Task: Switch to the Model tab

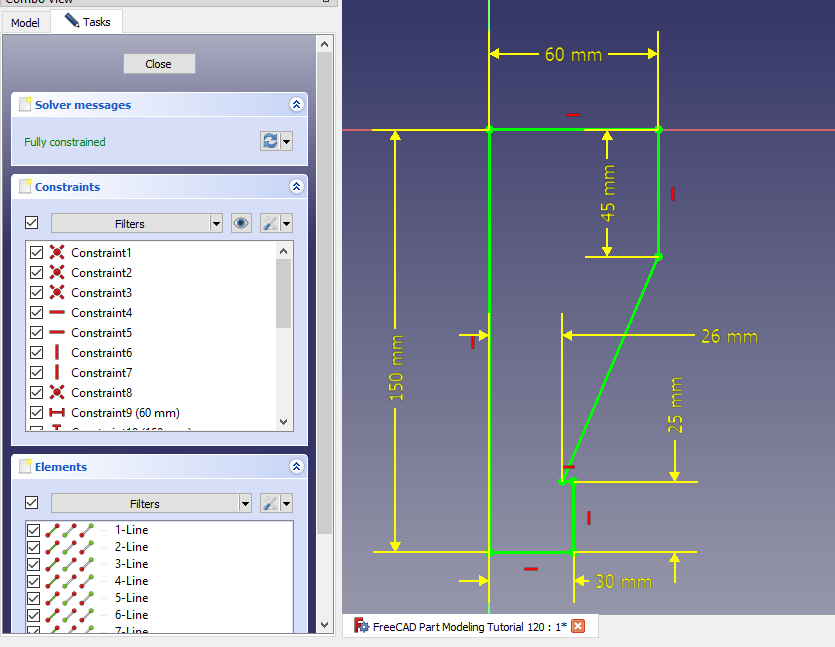Action: pos(25,22)
